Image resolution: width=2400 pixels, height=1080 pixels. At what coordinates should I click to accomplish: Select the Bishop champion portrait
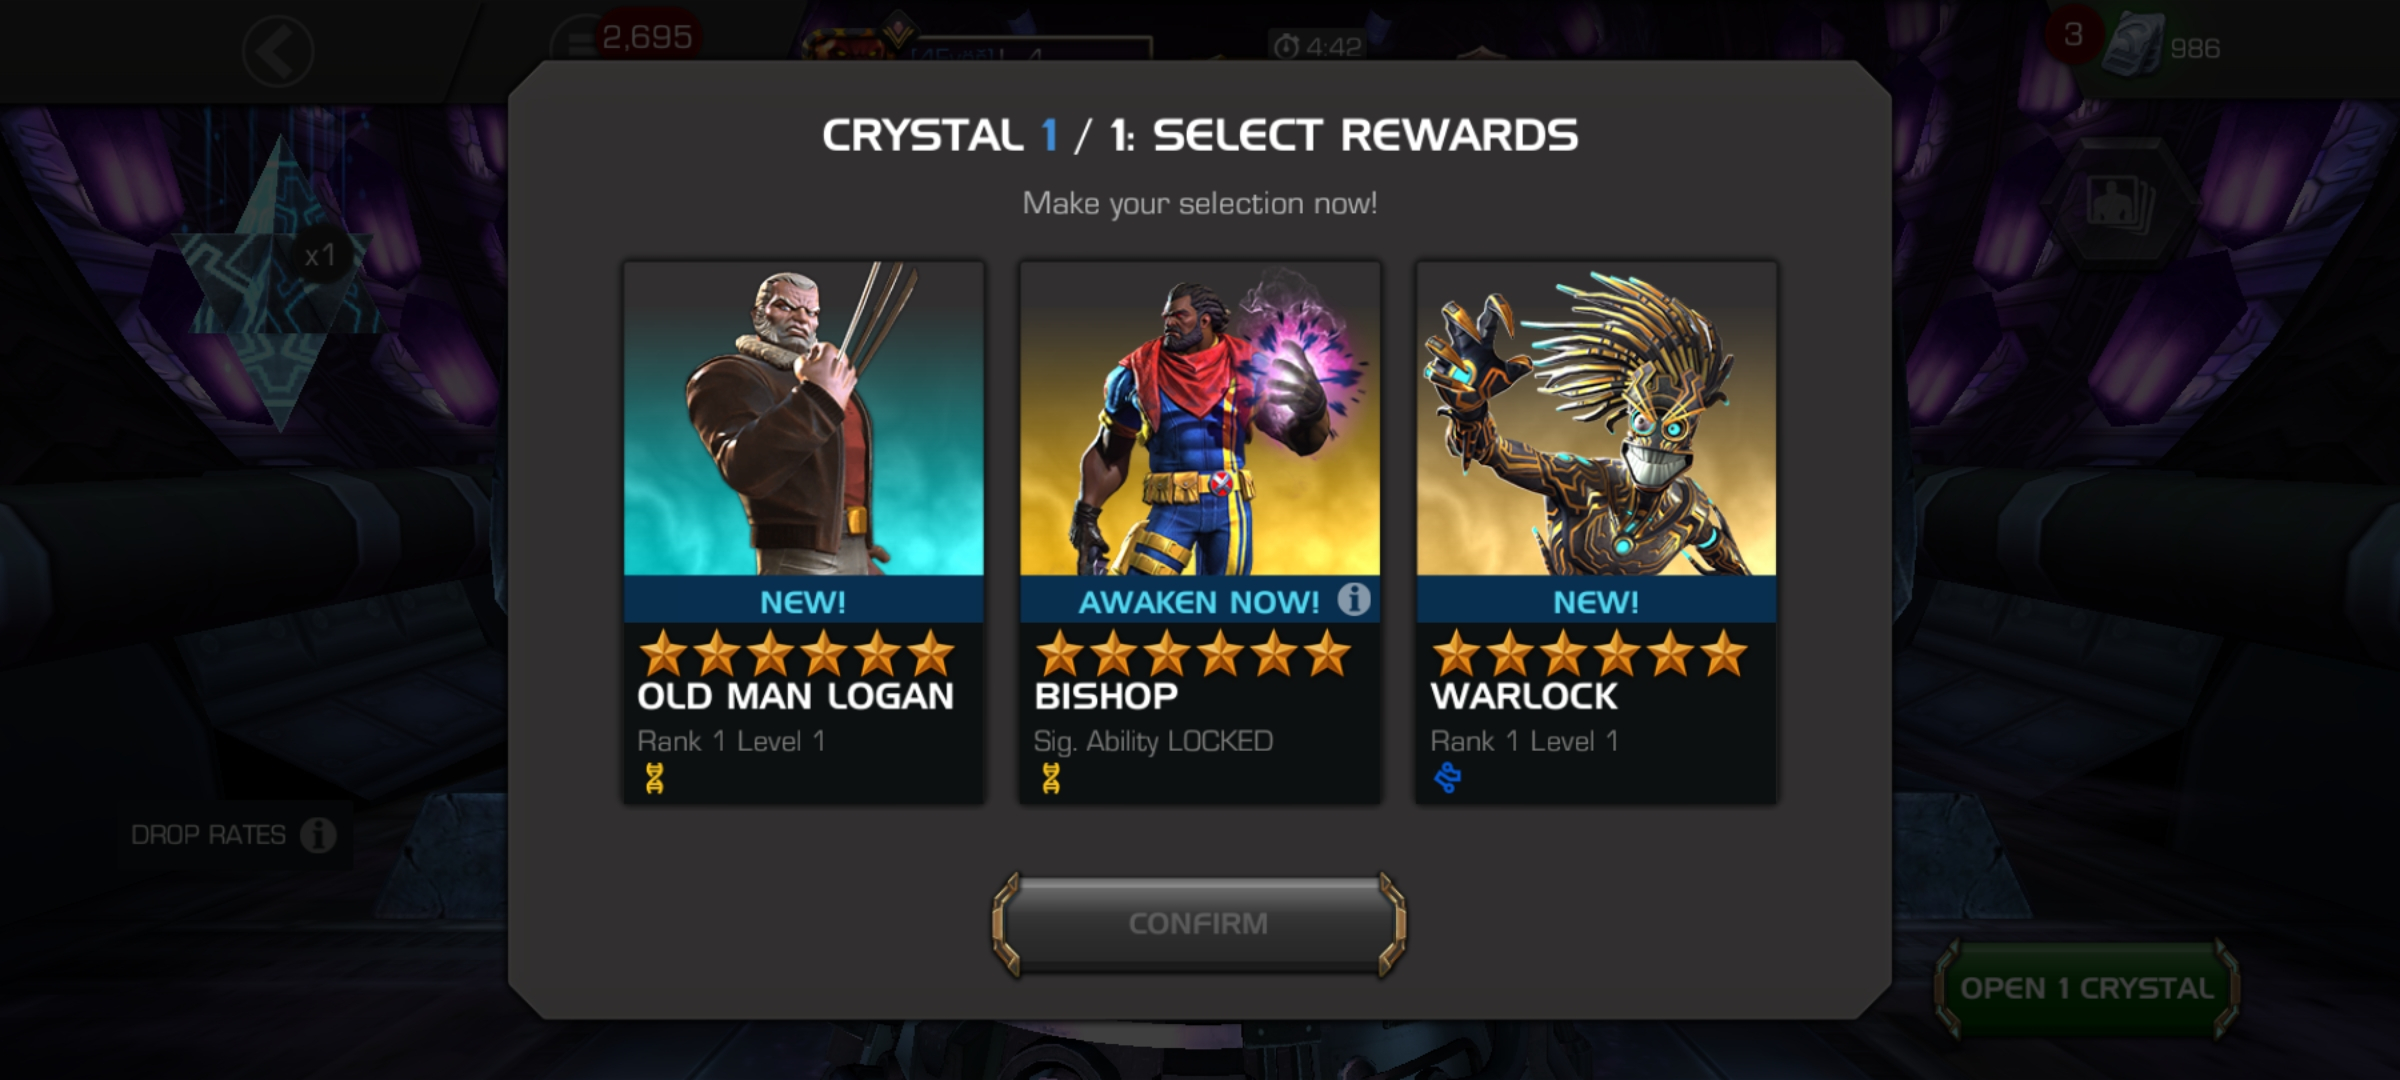coord(1200,419)
